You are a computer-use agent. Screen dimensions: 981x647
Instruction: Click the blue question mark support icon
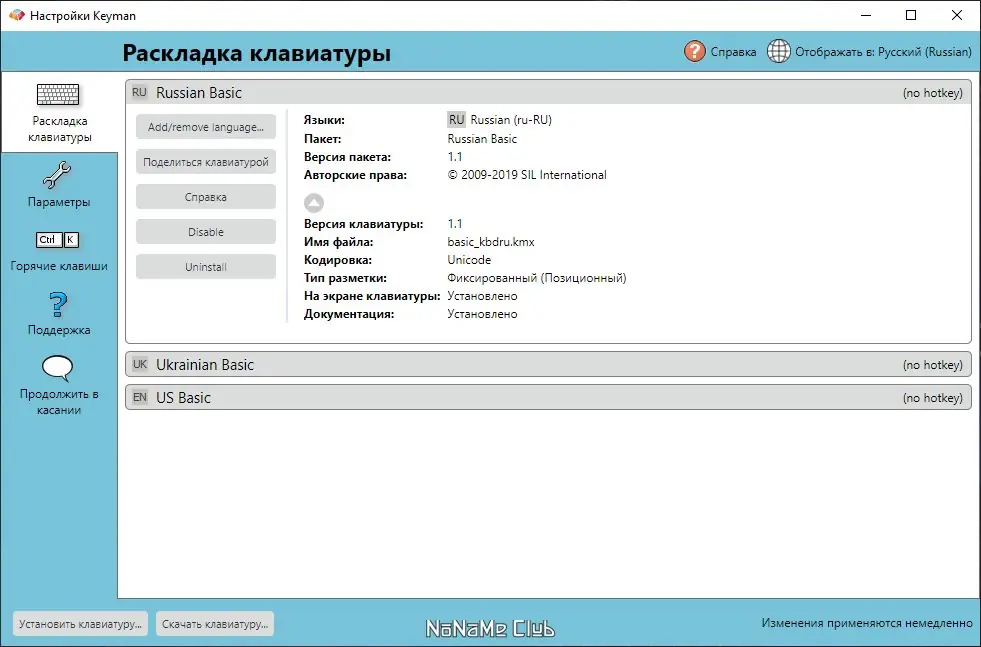point(58,305)
